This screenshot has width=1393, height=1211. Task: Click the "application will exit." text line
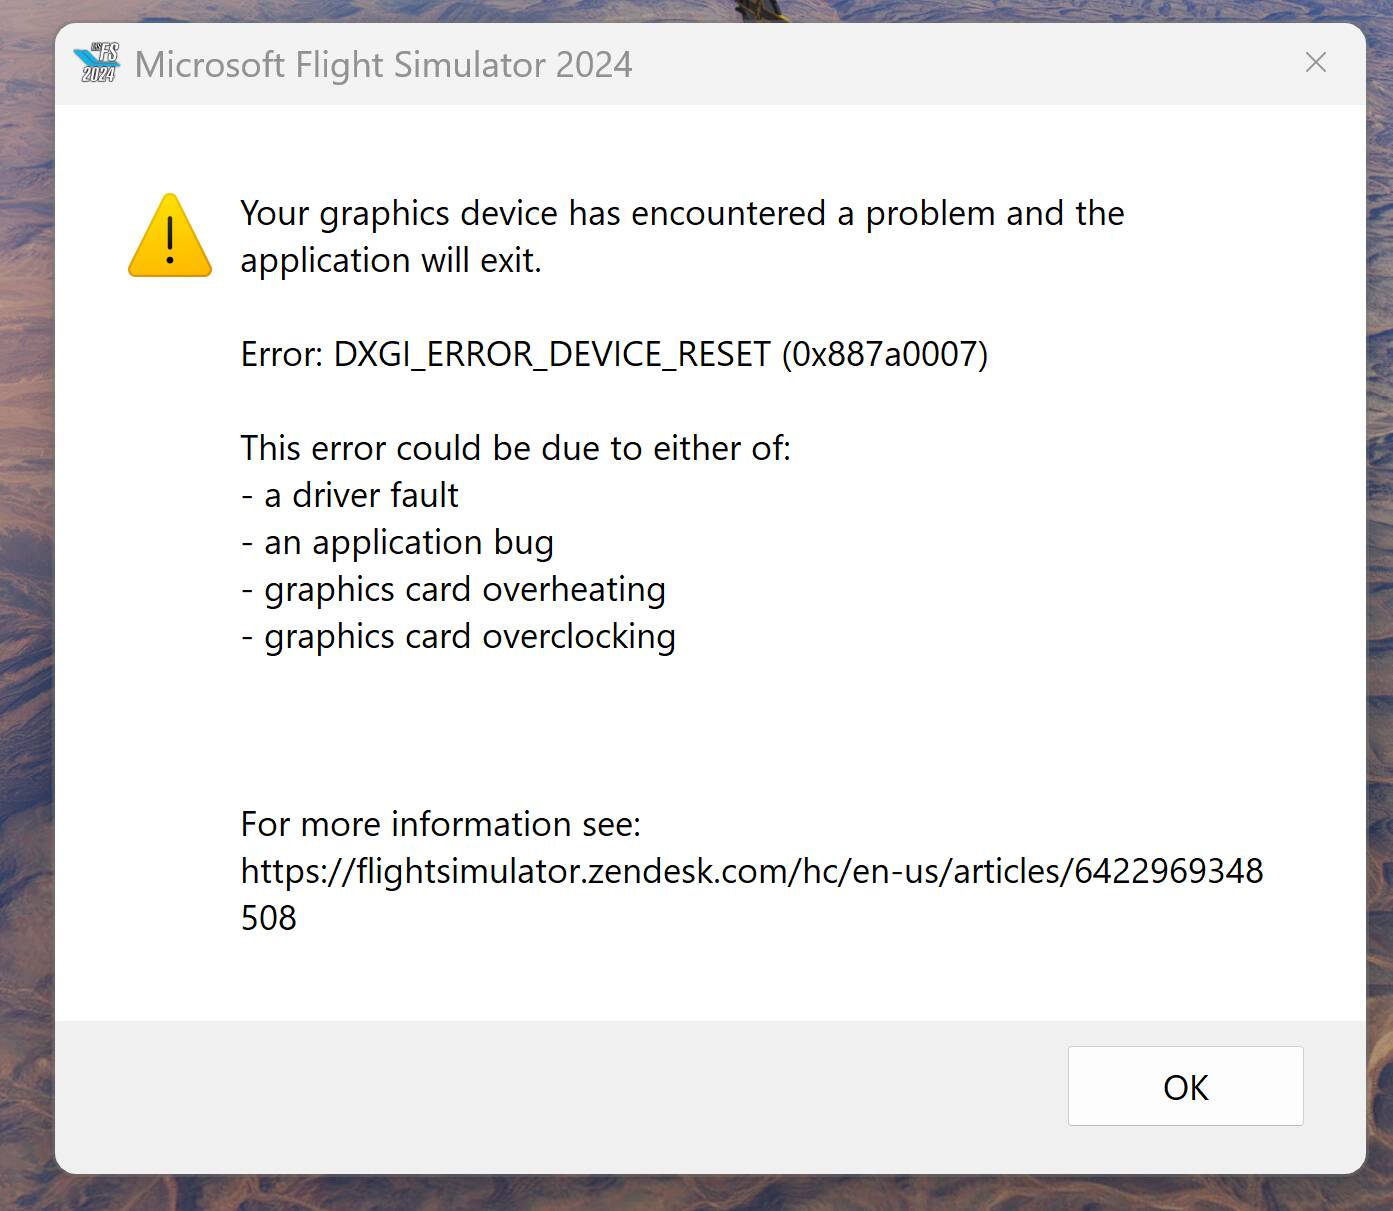coord(390,260)
